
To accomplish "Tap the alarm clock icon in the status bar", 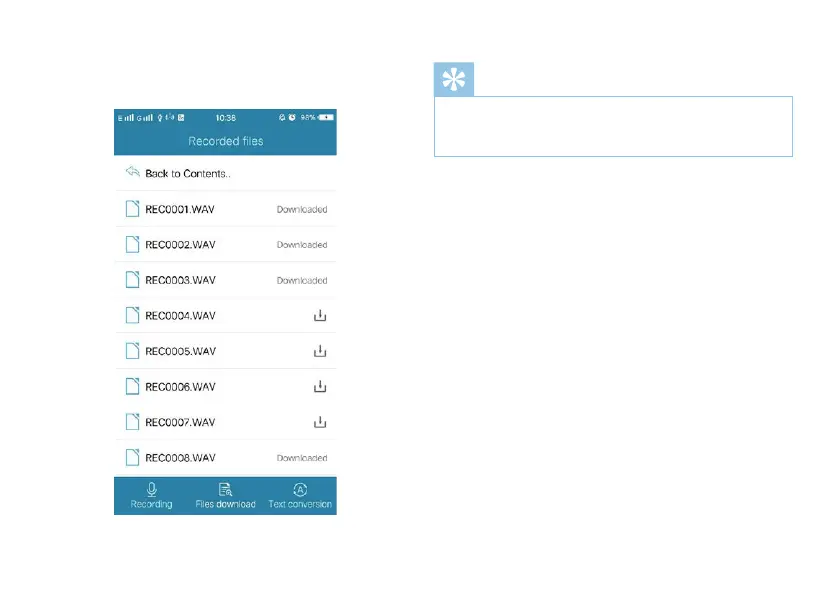I will (292, 117).
